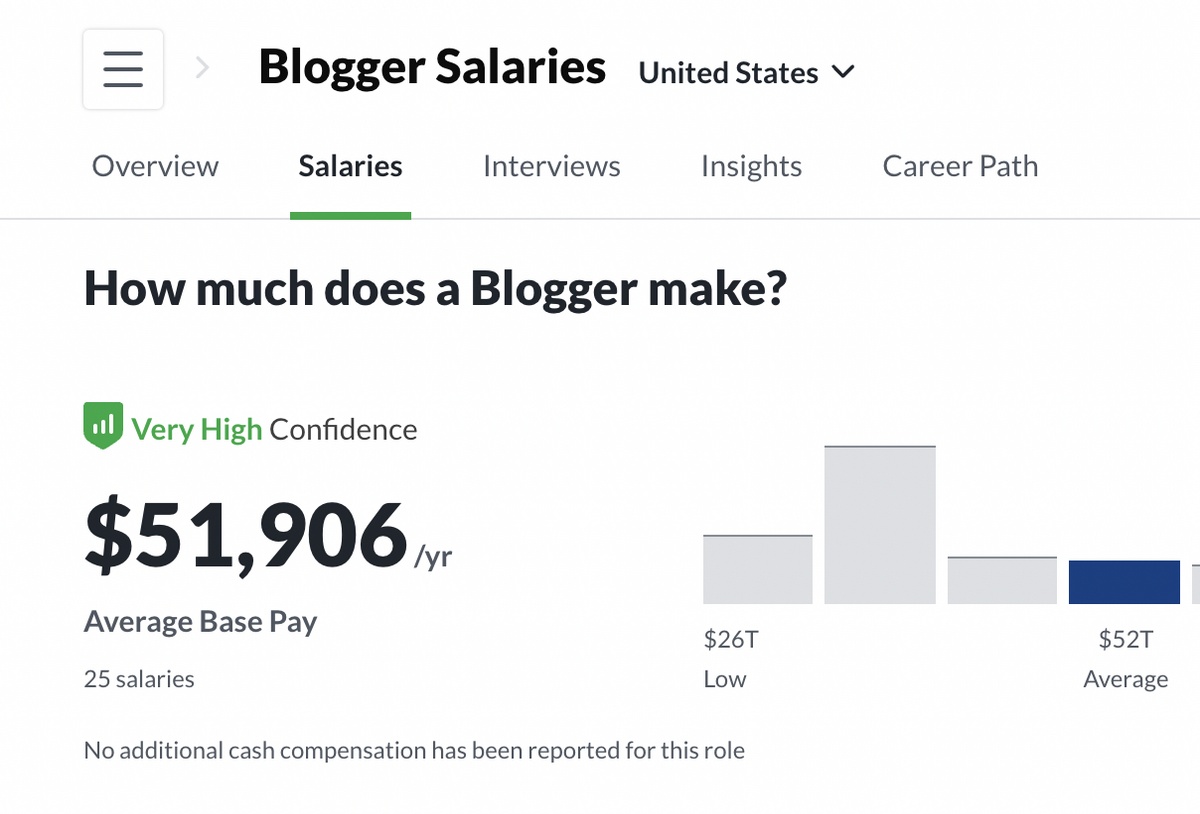Click the leftmost histogram bar above $26T
This screenshot has width=1200, height=814.
coord(757,568)
